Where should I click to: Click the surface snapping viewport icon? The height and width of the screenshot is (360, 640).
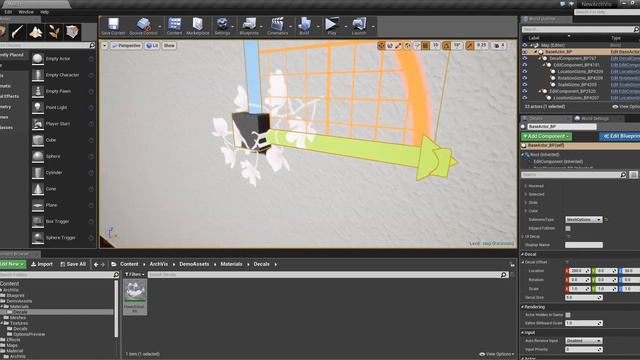pyautogui.click(x=416, y=46)
